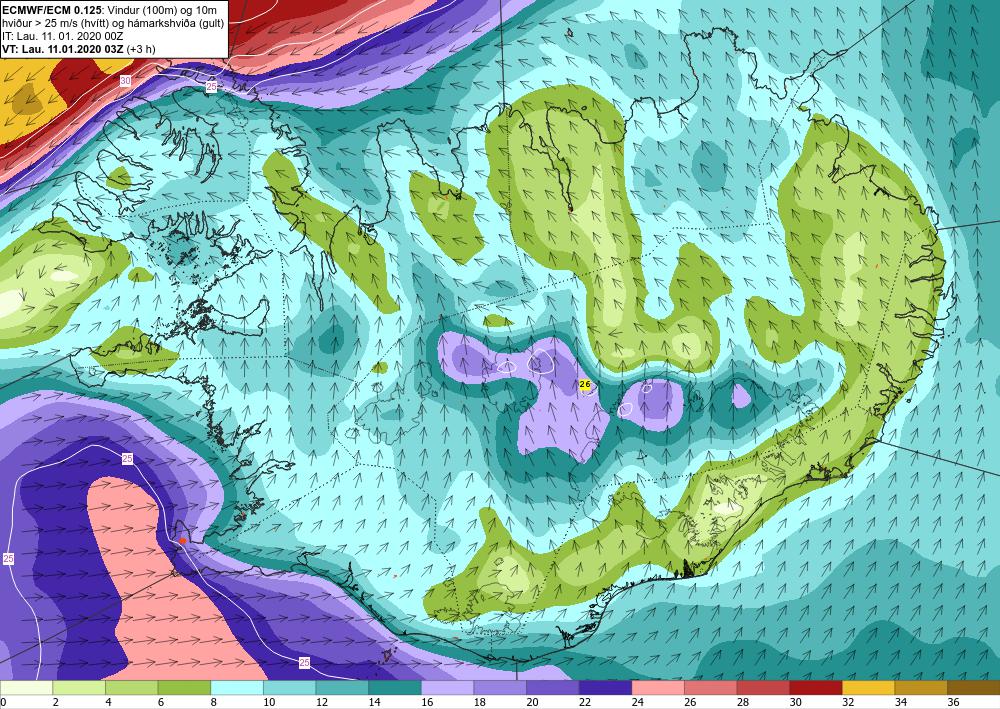Image resolution: width=1000 pixels, height=709 pixels.
Task: Select the yellow 32–34 m/s legend swatch
Action: [x=868, y=687]
